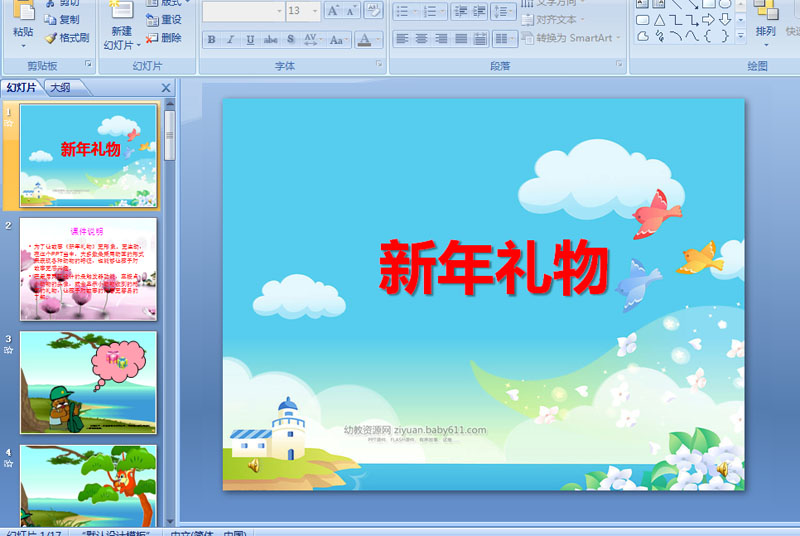
Task: Click thumbnail pane vertical scrollbar thumb
Action: click(x=170, y=136)
